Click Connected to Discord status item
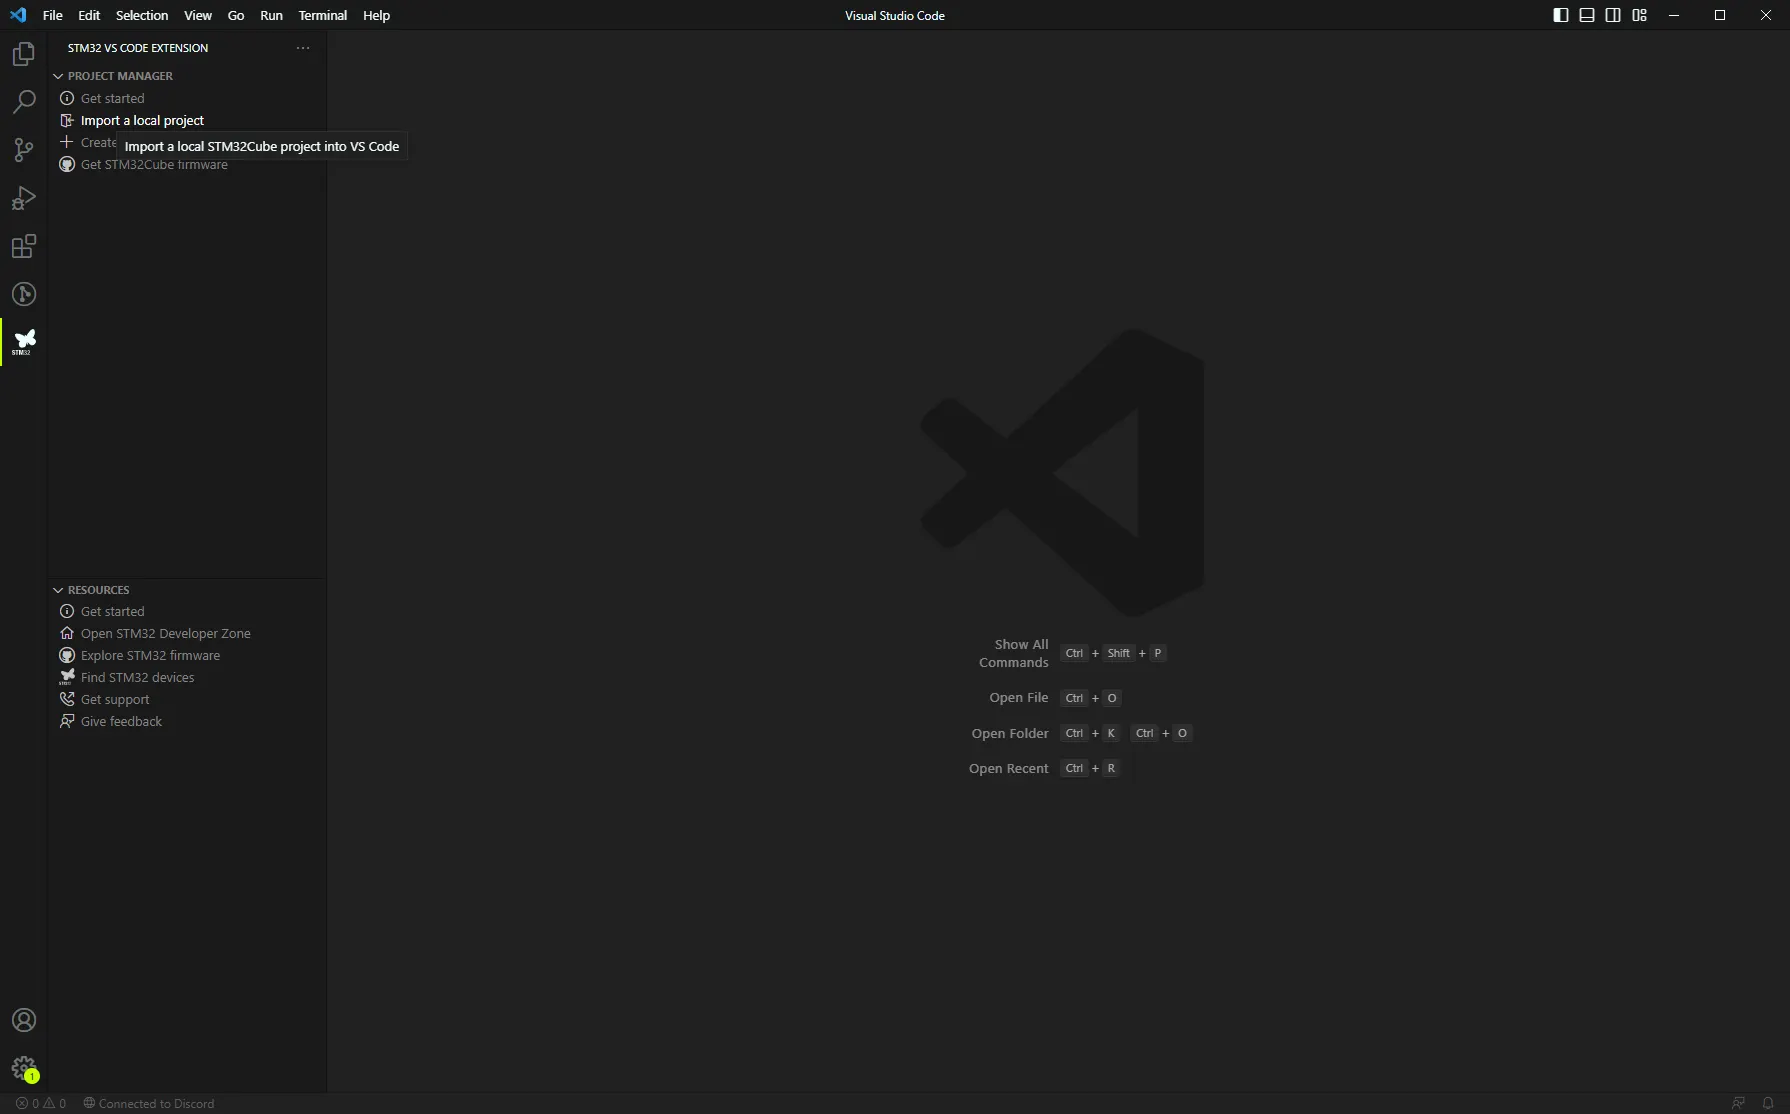The height and width of the screenshot is (1114, 1790). (x=148, y=1103)
